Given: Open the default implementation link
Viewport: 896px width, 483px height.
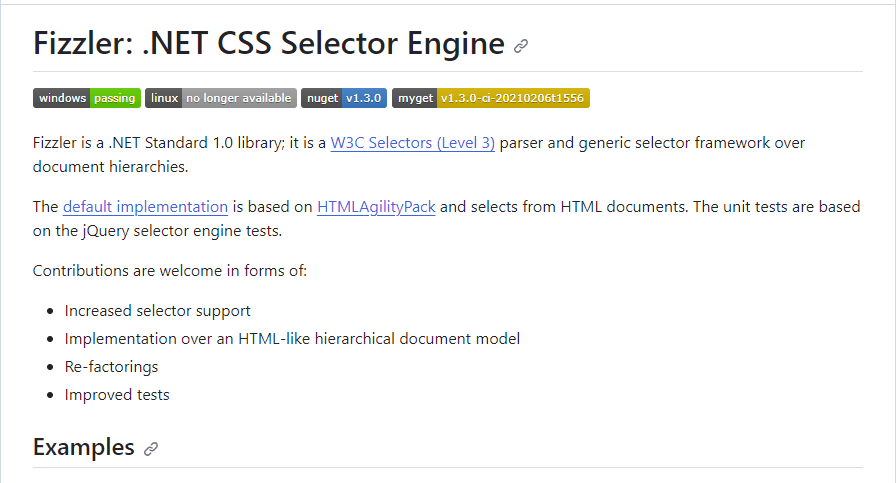Looking at the screenshot, I should (145, 207).
